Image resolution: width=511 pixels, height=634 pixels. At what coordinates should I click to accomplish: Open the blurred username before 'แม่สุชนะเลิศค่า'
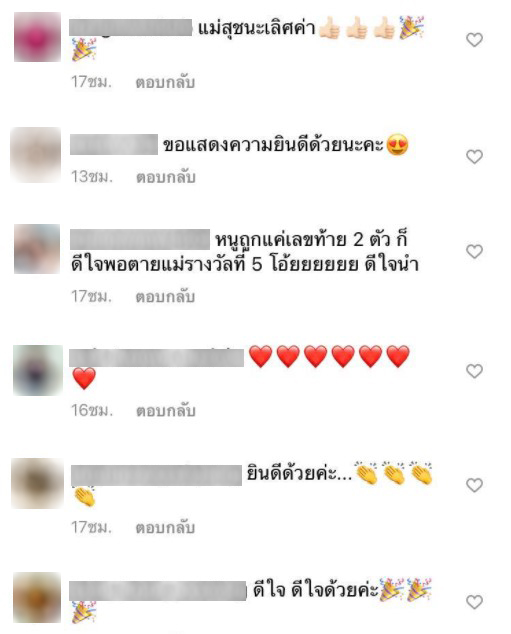(x=131, y=27)
